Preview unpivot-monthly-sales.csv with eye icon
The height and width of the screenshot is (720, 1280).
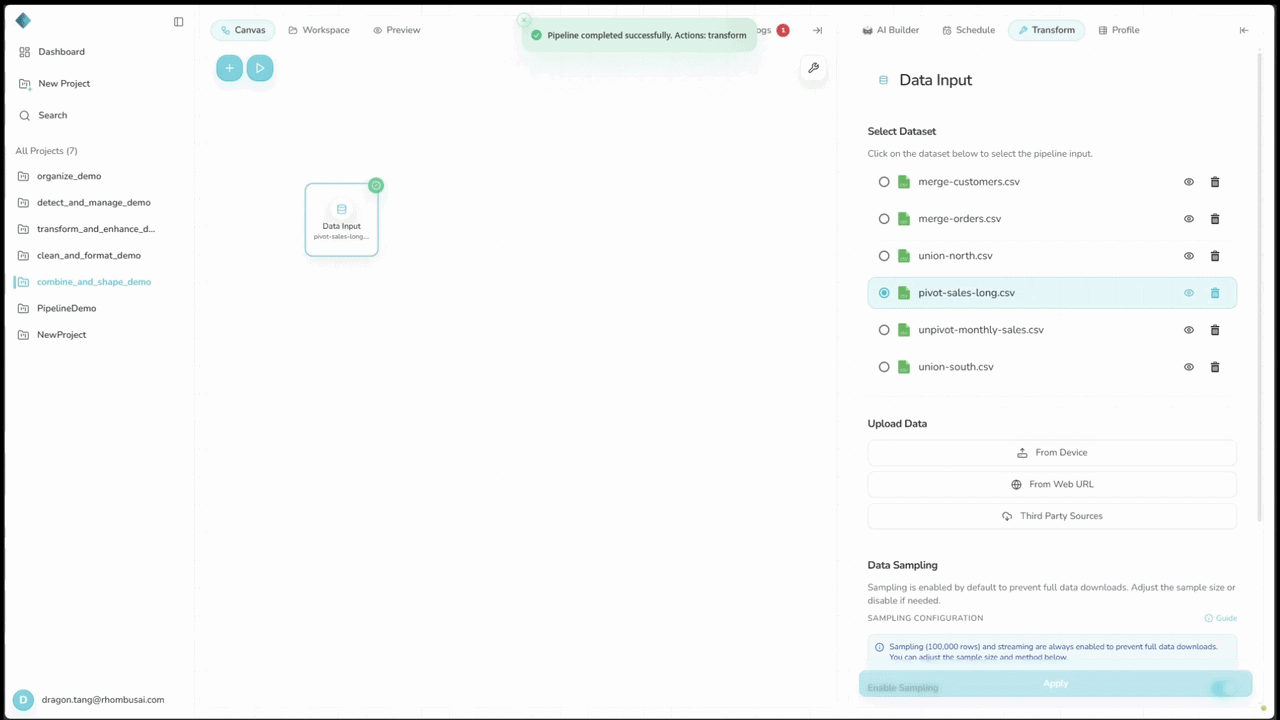(1189, 330)
